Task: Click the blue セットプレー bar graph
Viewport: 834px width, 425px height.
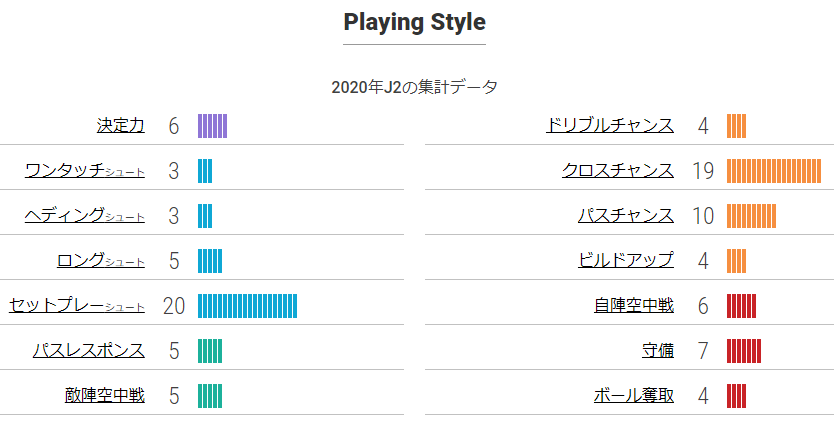Action: tap(247, 306)
